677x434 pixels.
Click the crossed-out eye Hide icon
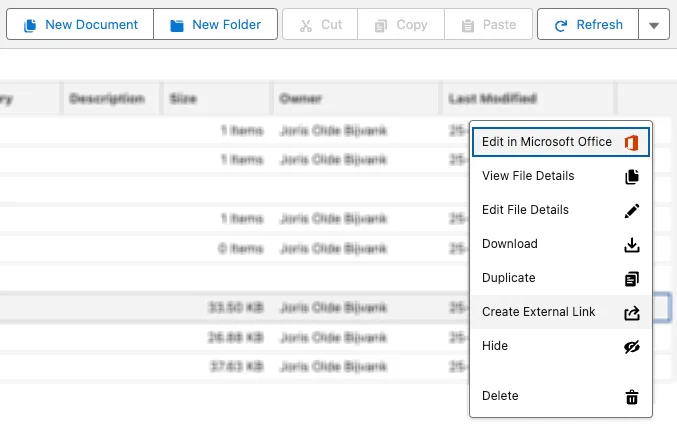[x=631, y=347]
